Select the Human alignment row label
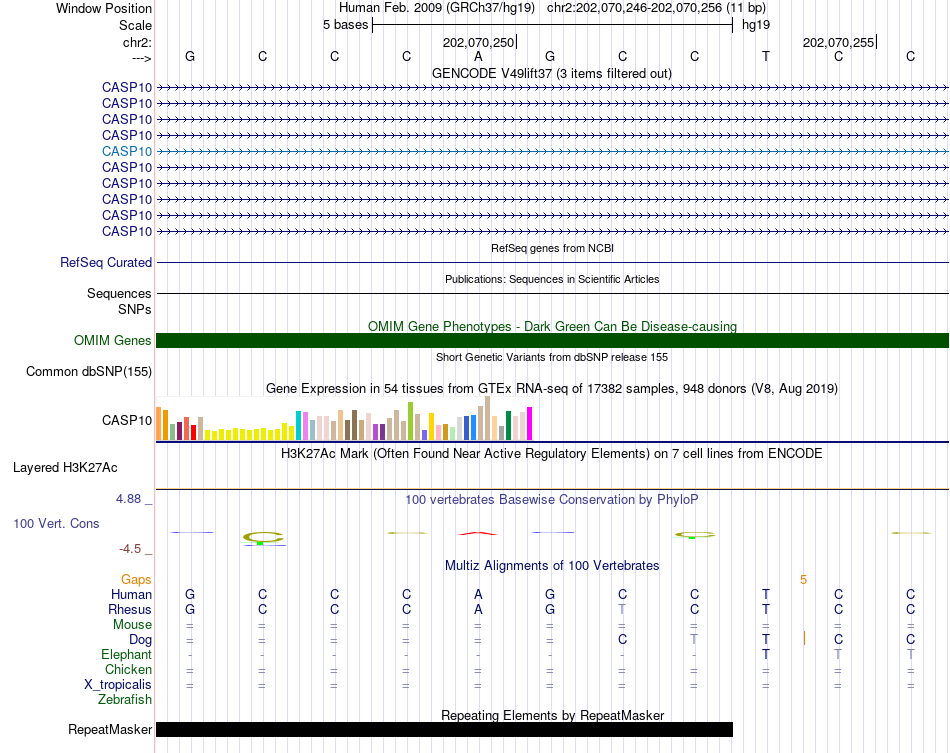The height and width of the screenshot is (753, 950). pos(131,594)
